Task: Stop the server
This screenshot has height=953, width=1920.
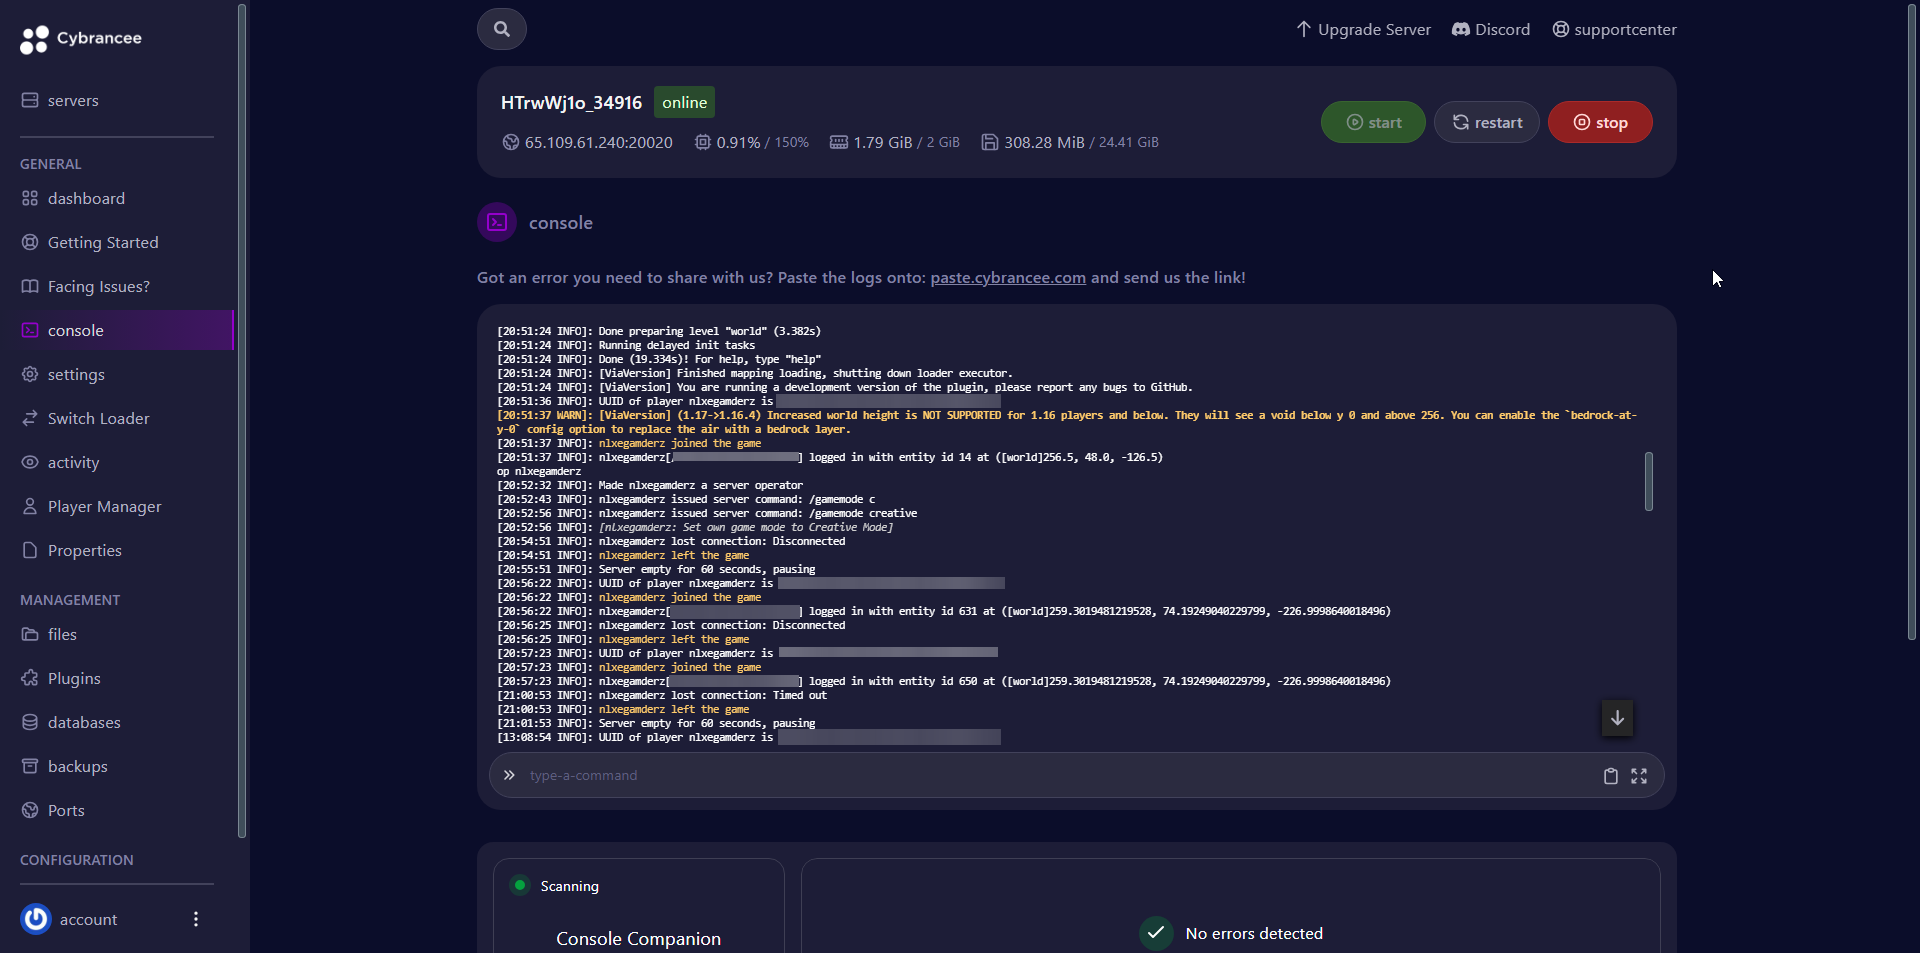Action: 1599,122
